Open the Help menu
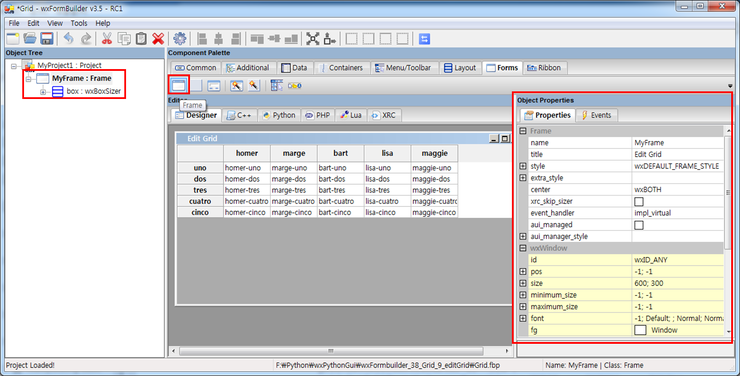This screenshot has height=376, width=740. click(x=103, y=23)
